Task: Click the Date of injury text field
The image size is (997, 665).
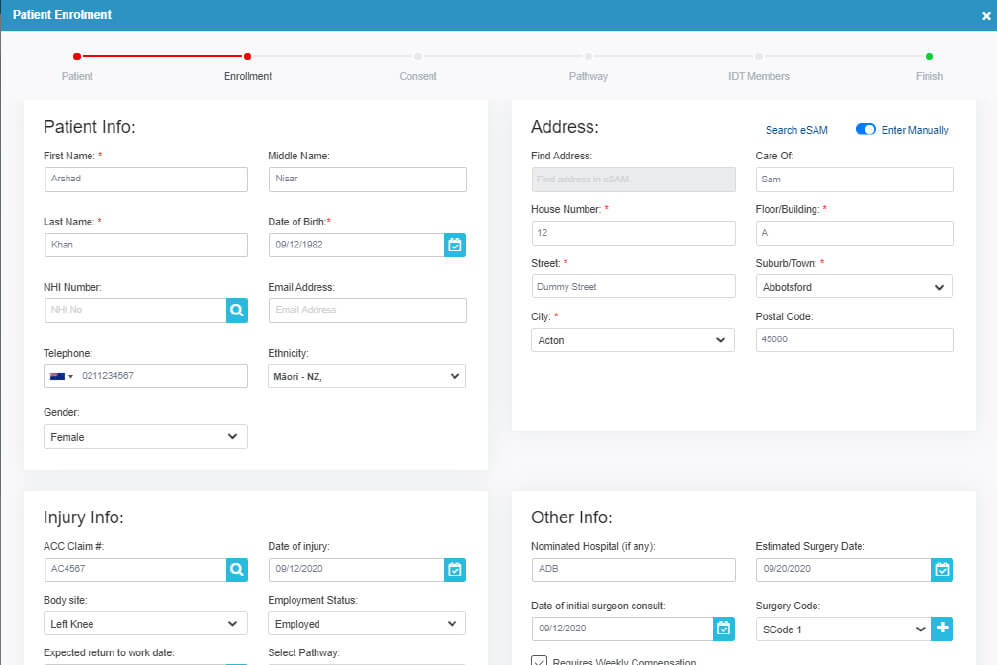Action: click(356, 570)
